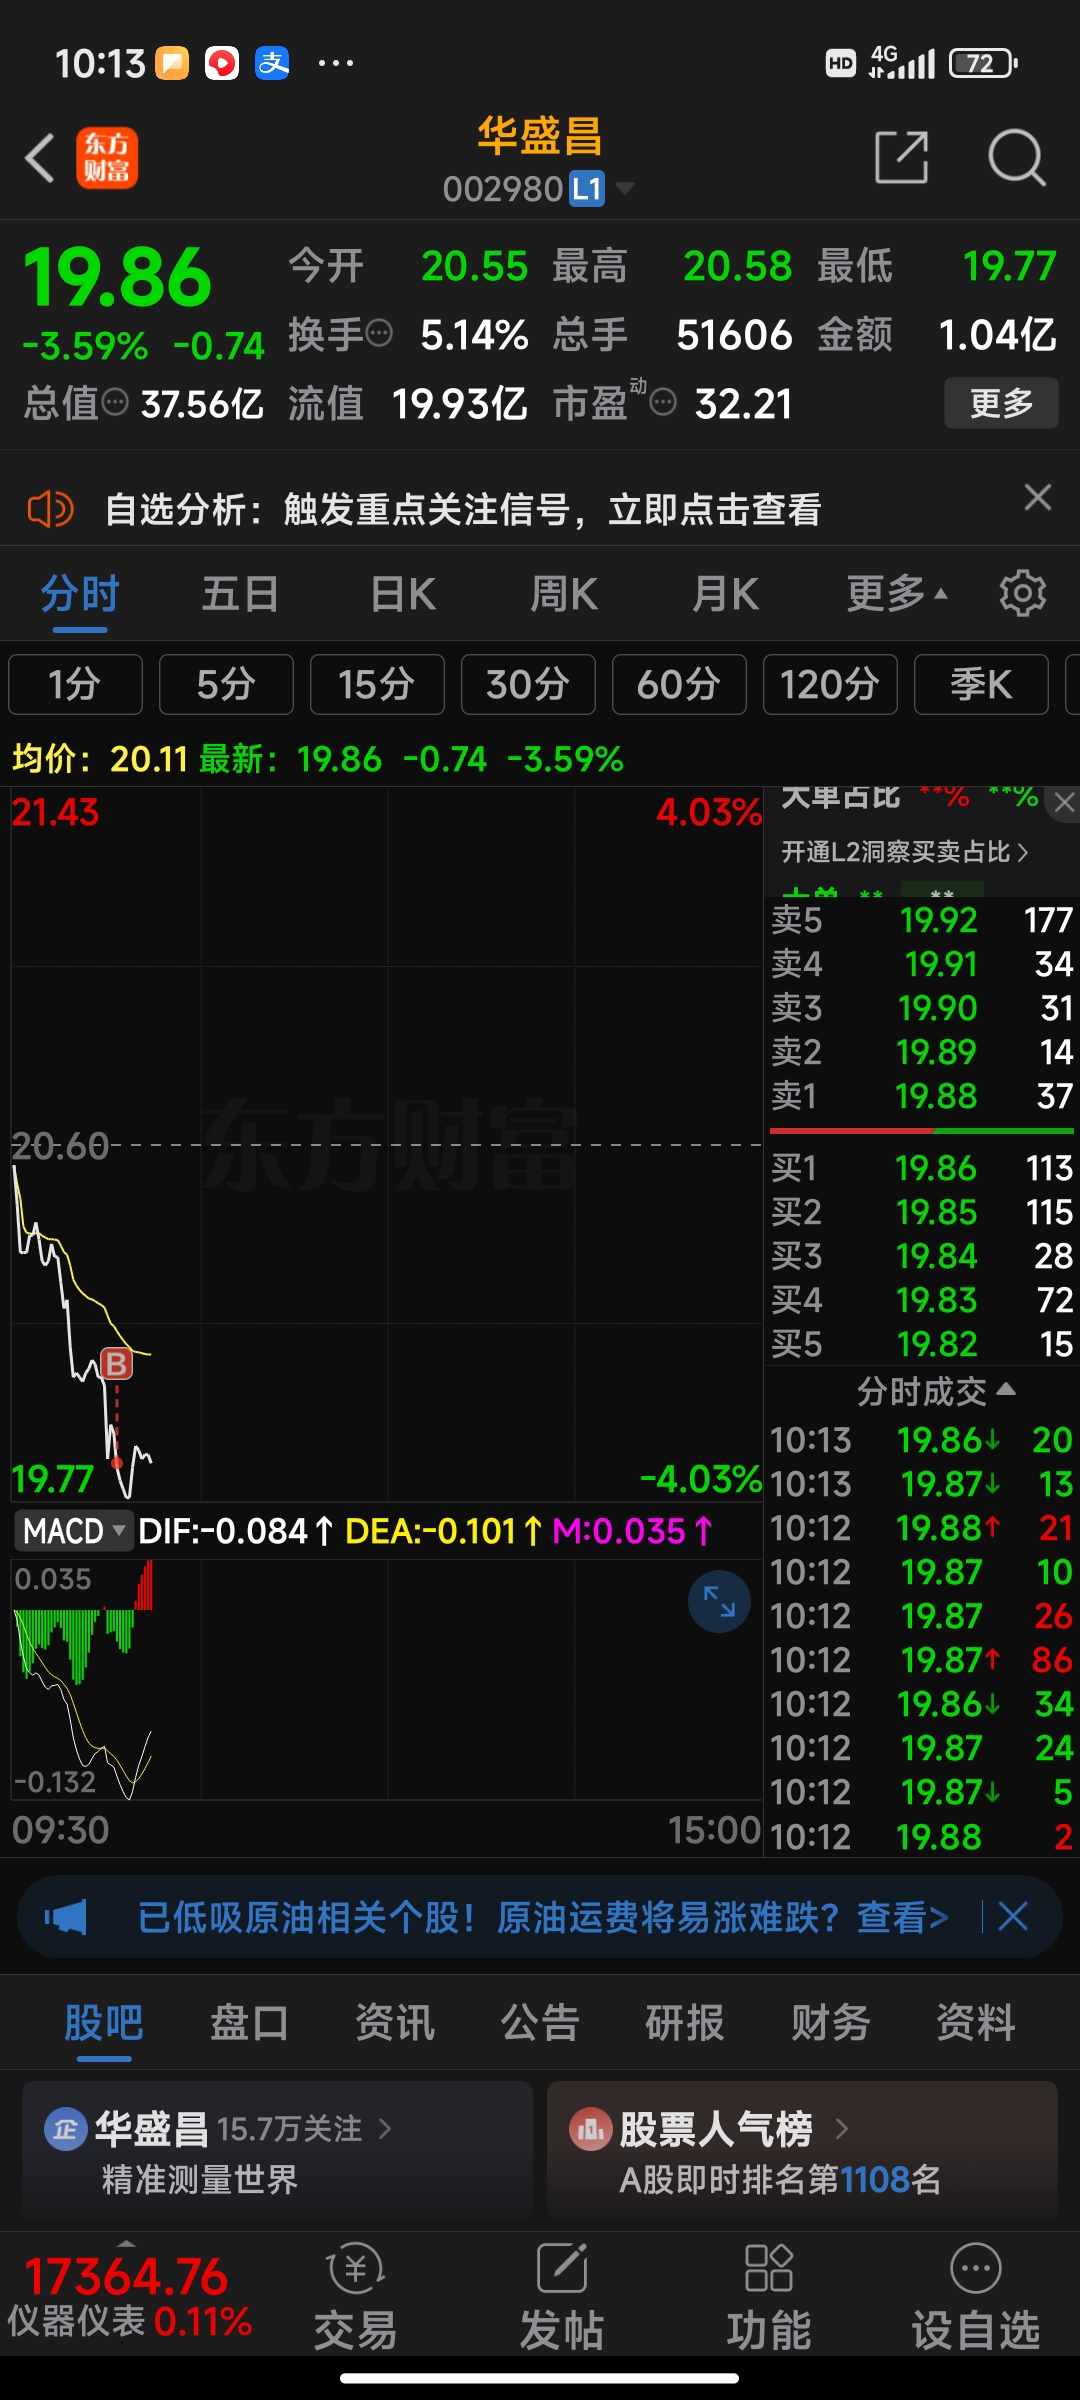Tap the status bar three-dots icon
1080x2400 pixels.
(x=336, y=63)
